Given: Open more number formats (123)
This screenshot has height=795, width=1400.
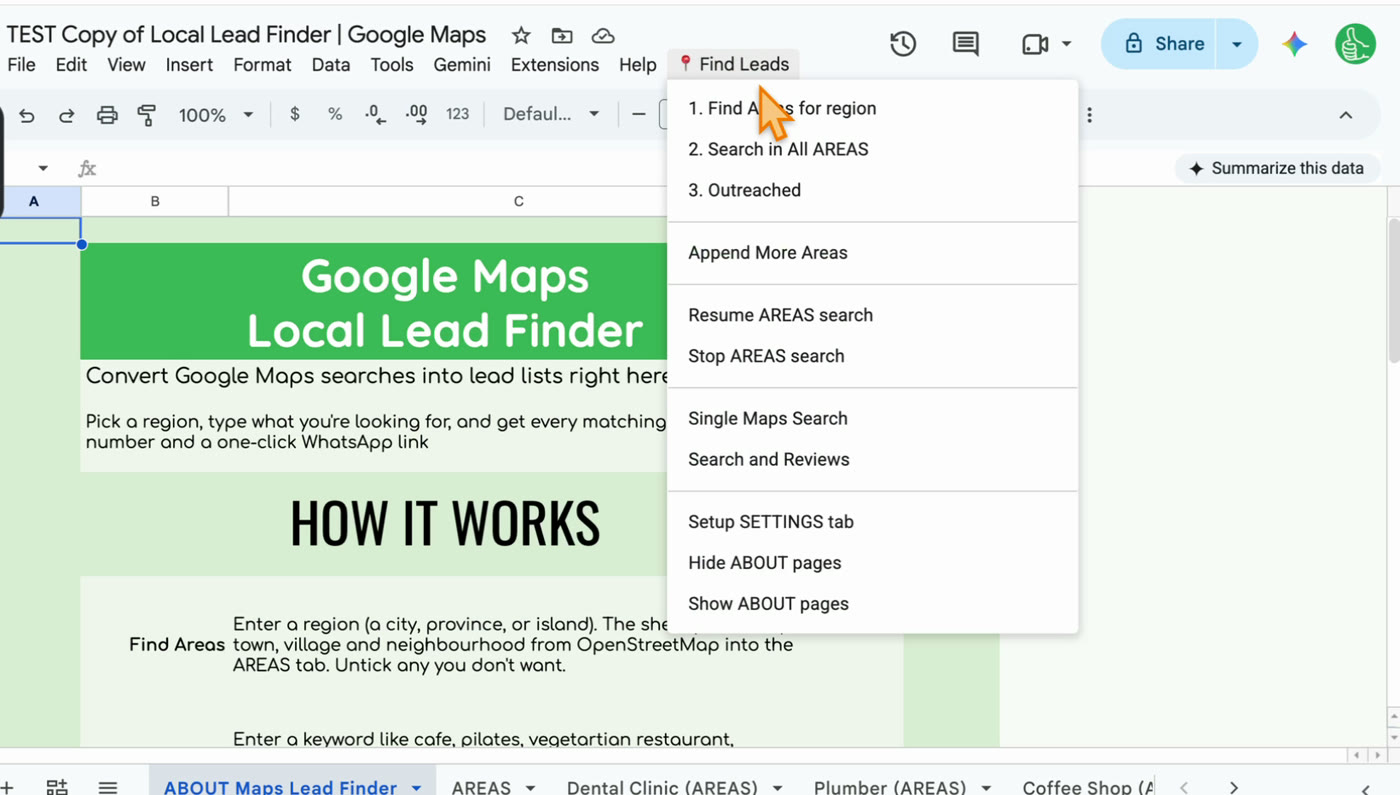Looking at the screenshot, I should [x=458, y=114].
